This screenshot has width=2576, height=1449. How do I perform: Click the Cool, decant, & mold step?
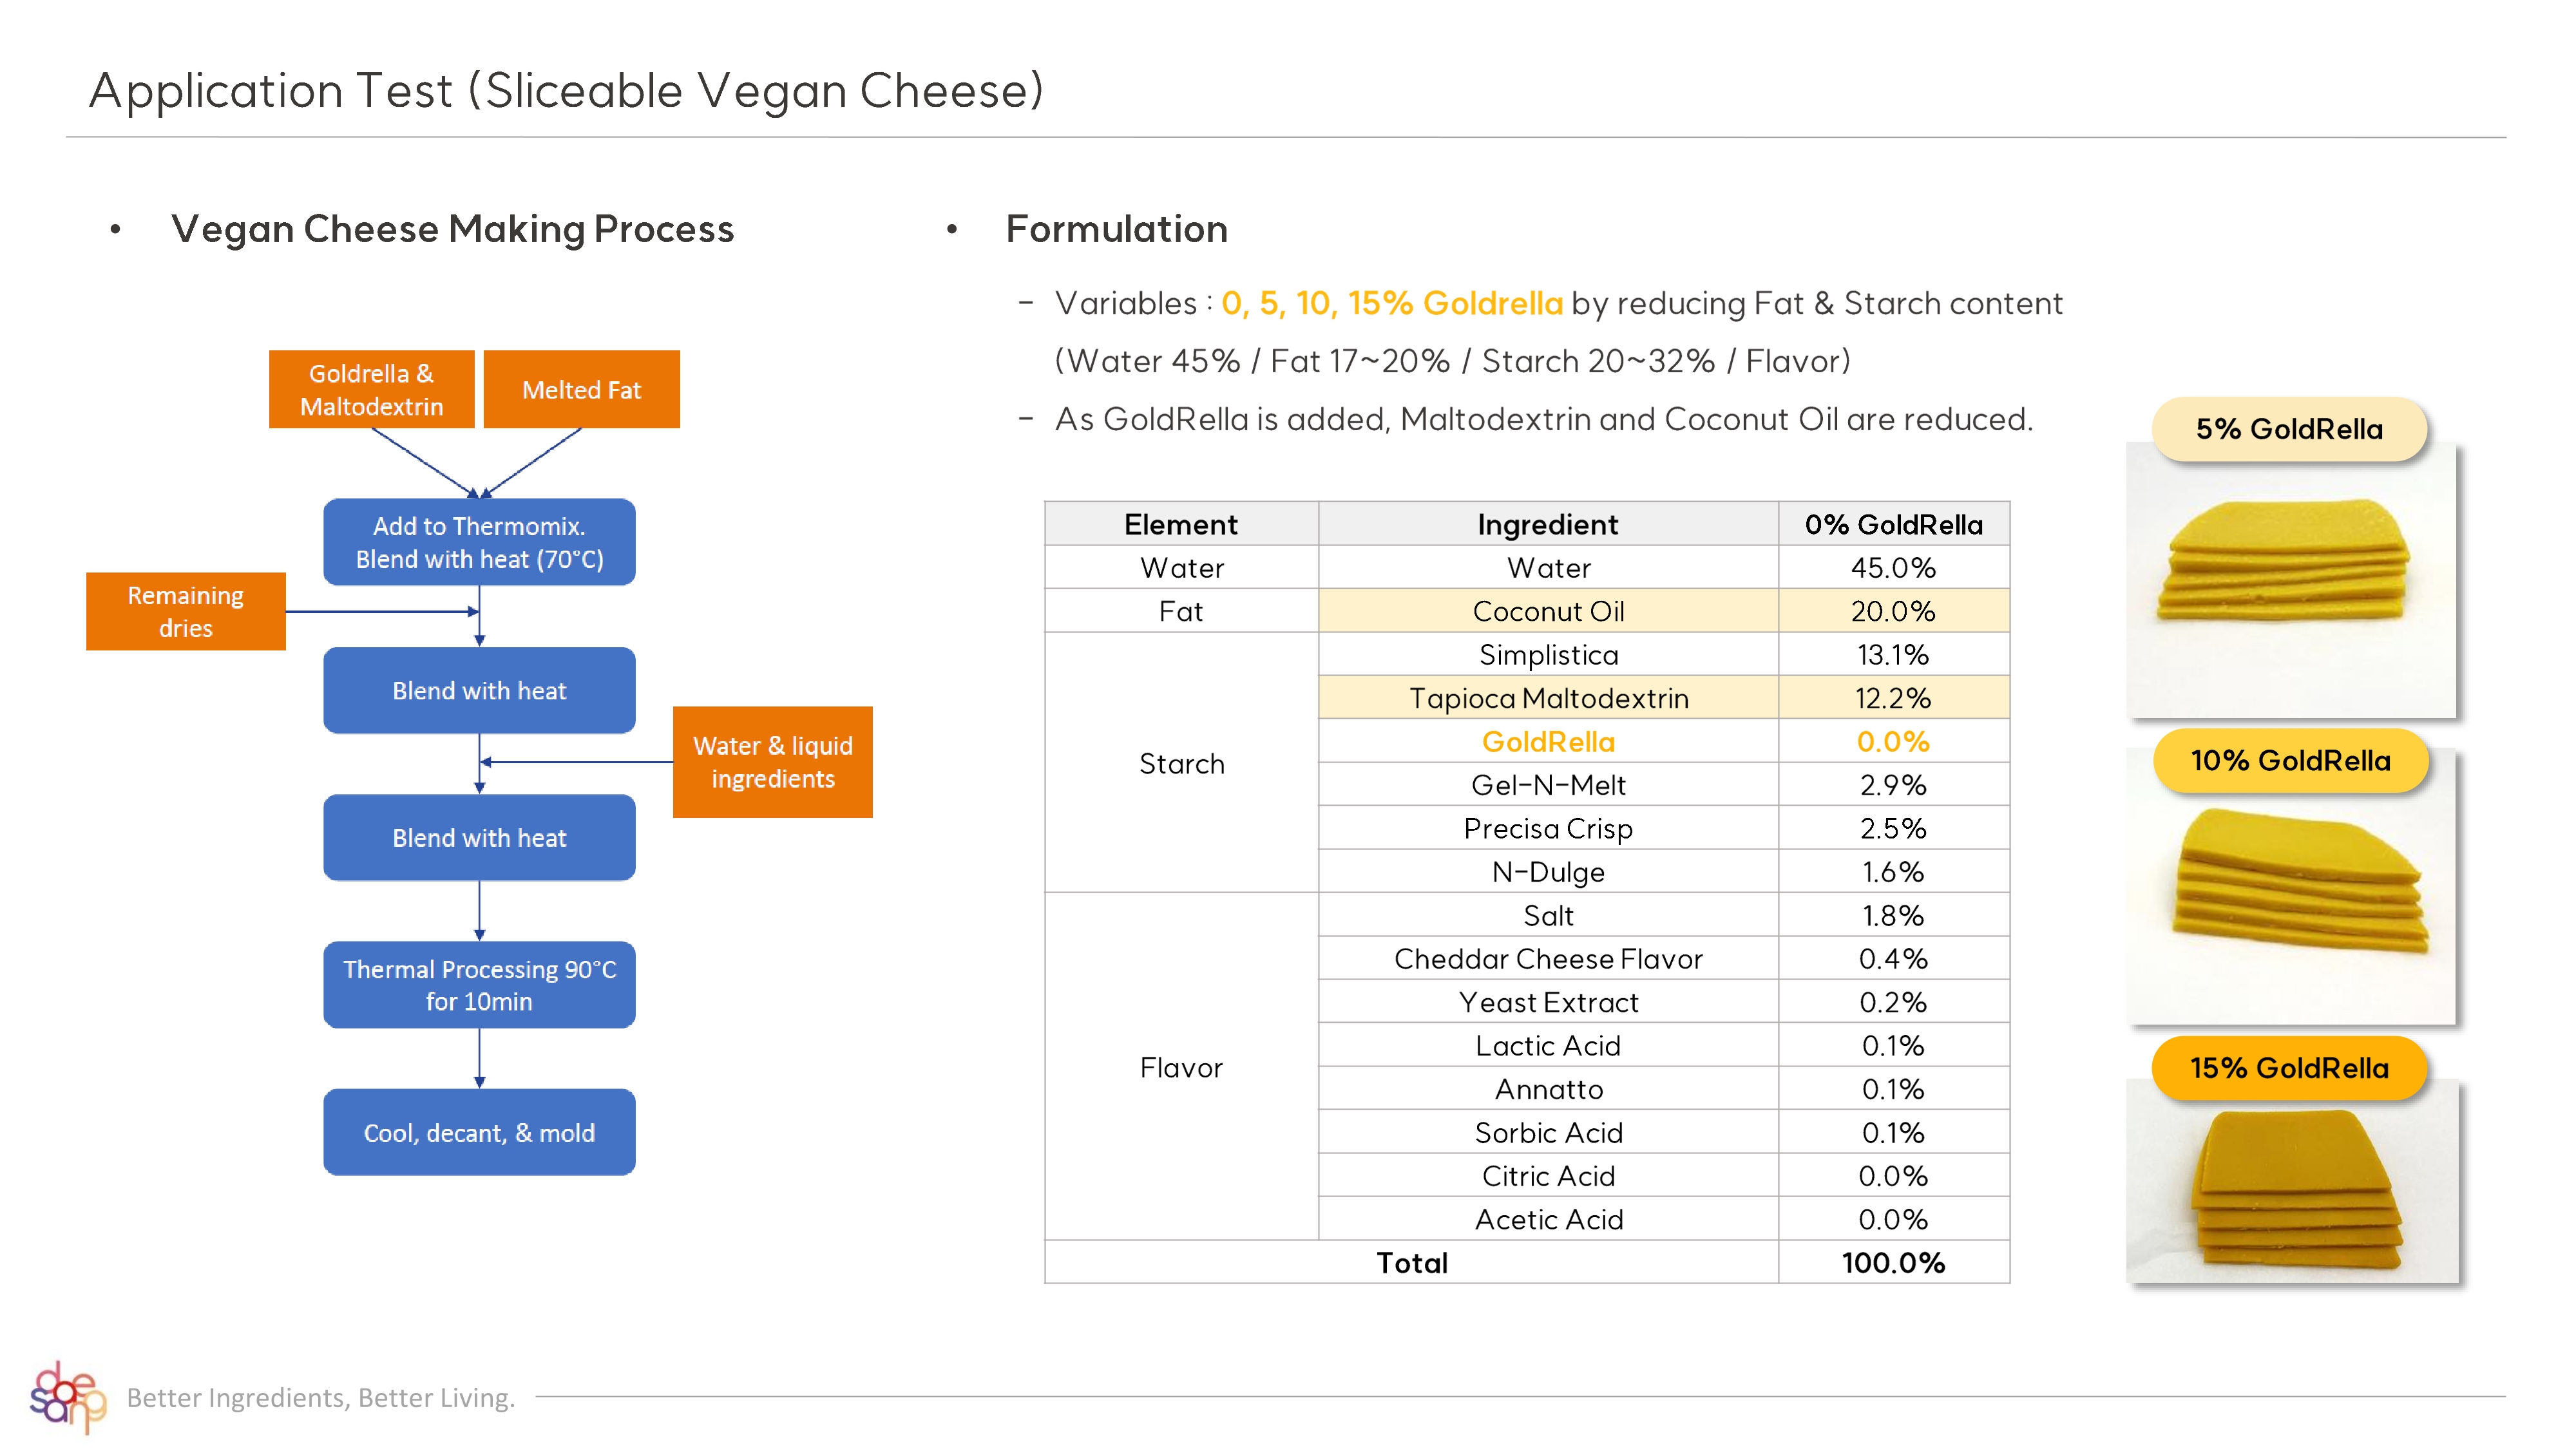(x=479, y=1133)
